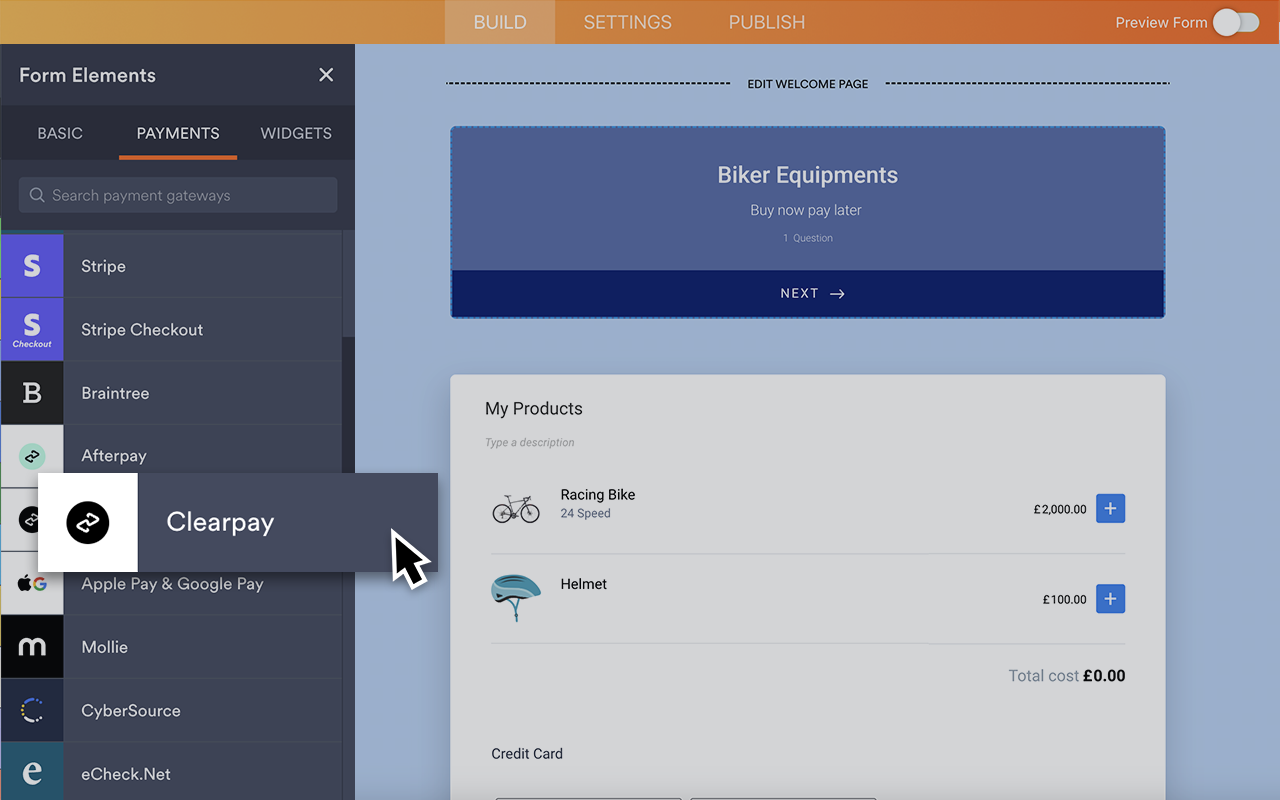Select the Stripe Checkout icon

coord(32,329)
